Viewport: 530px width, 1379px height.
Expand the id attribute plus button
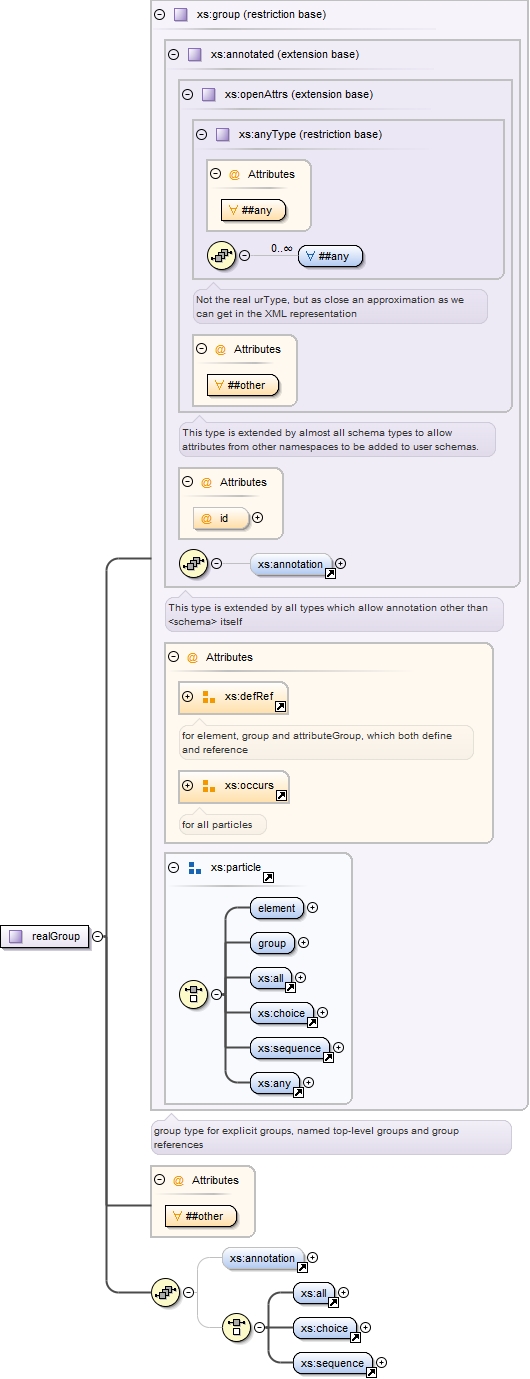pyautogui.click(x=257, y=518)
